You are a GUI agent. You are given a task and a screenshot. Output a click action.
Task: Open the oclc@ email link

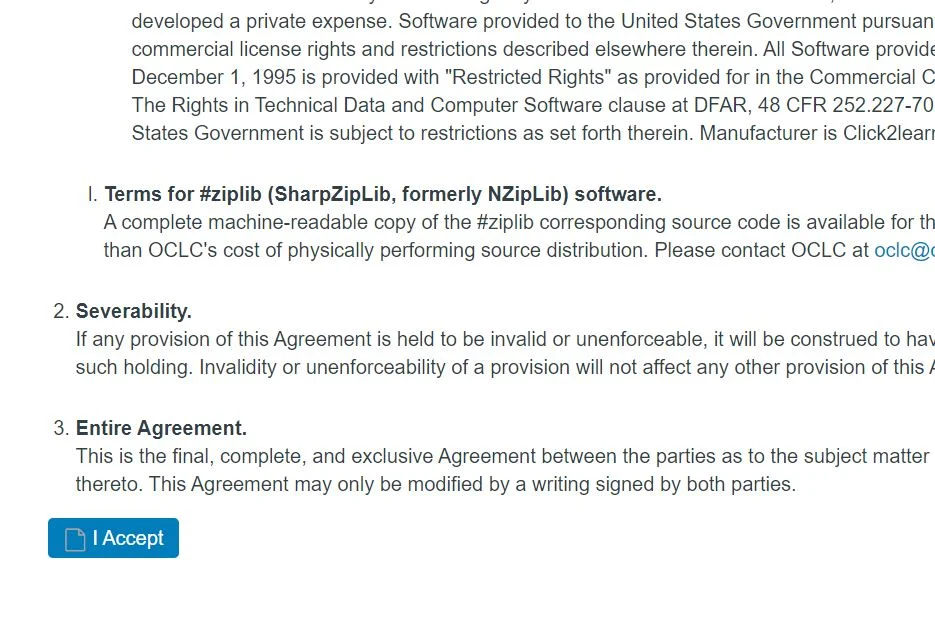[904, 250]
